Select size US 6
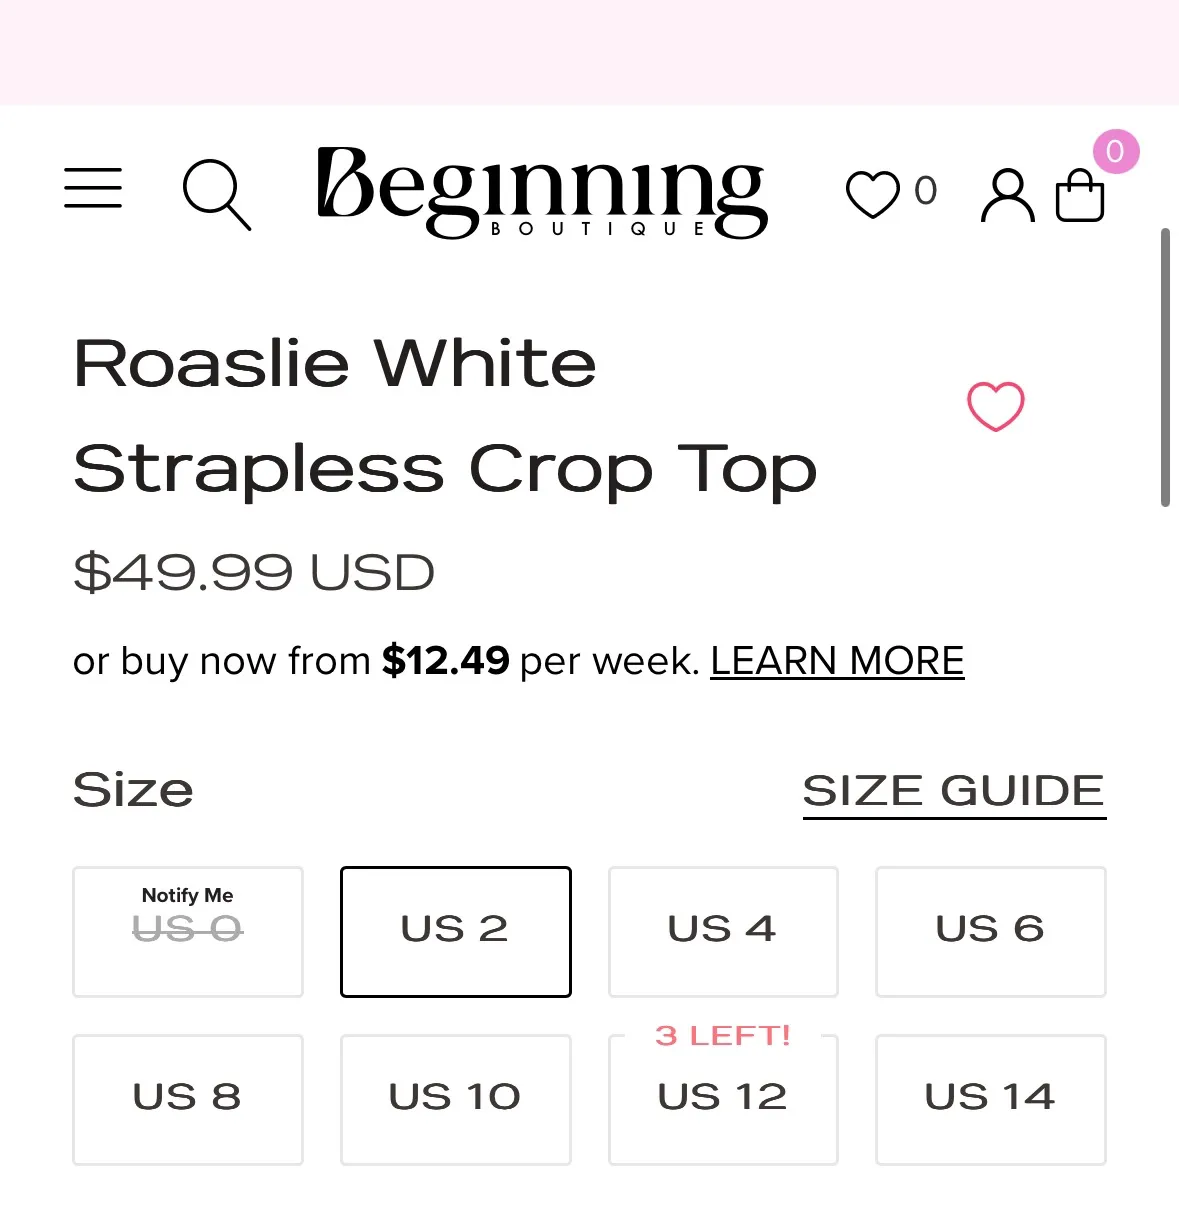This screenshot has width=1179, height=1214. [989, 931]
